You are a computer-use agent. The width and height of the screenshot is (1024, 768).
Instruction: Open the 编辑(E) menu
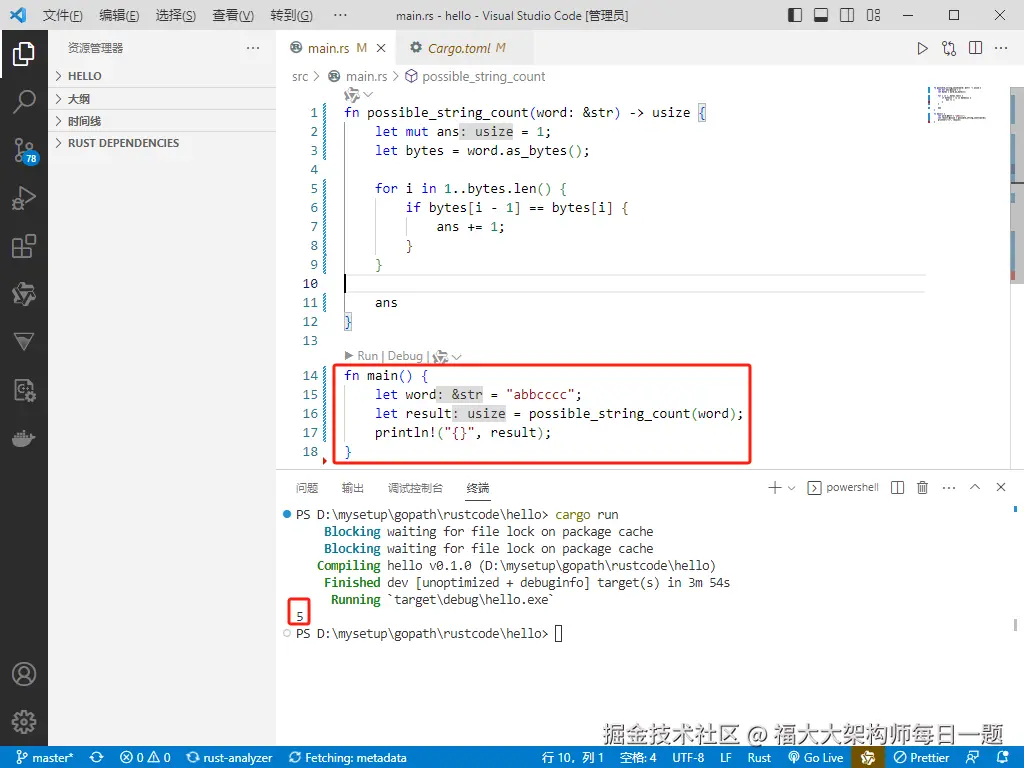[x=119, y=15]
